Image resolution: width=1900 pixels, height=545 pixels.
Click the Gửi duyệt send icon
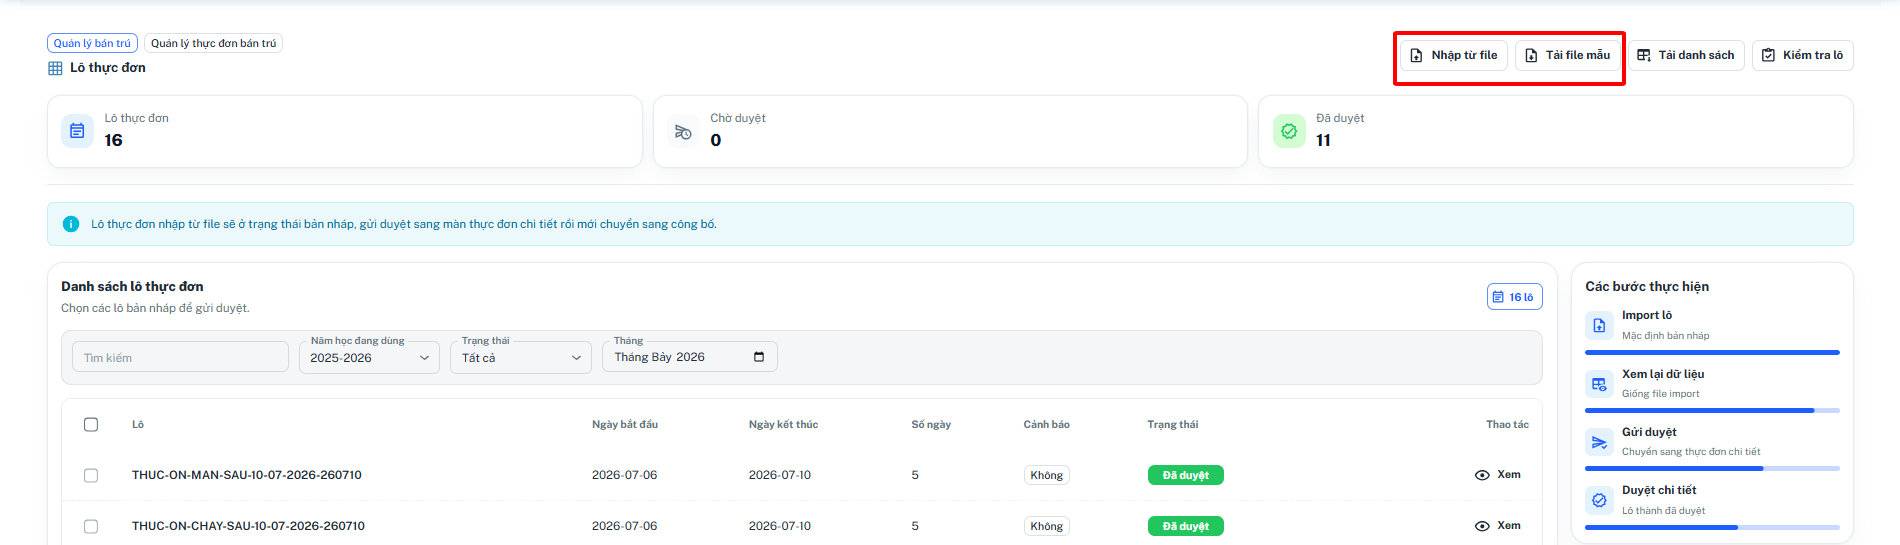coord(1599,442)
